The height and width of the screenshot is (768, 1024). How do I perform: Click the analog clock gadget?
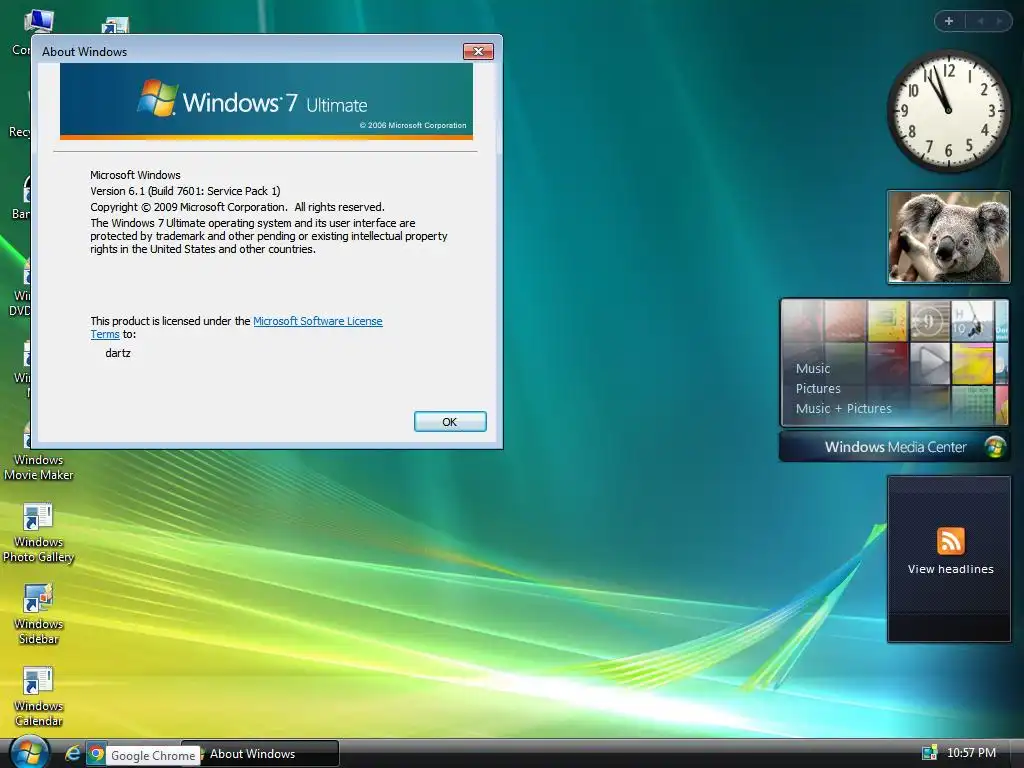pyautogui.click(x=948, y=111)
